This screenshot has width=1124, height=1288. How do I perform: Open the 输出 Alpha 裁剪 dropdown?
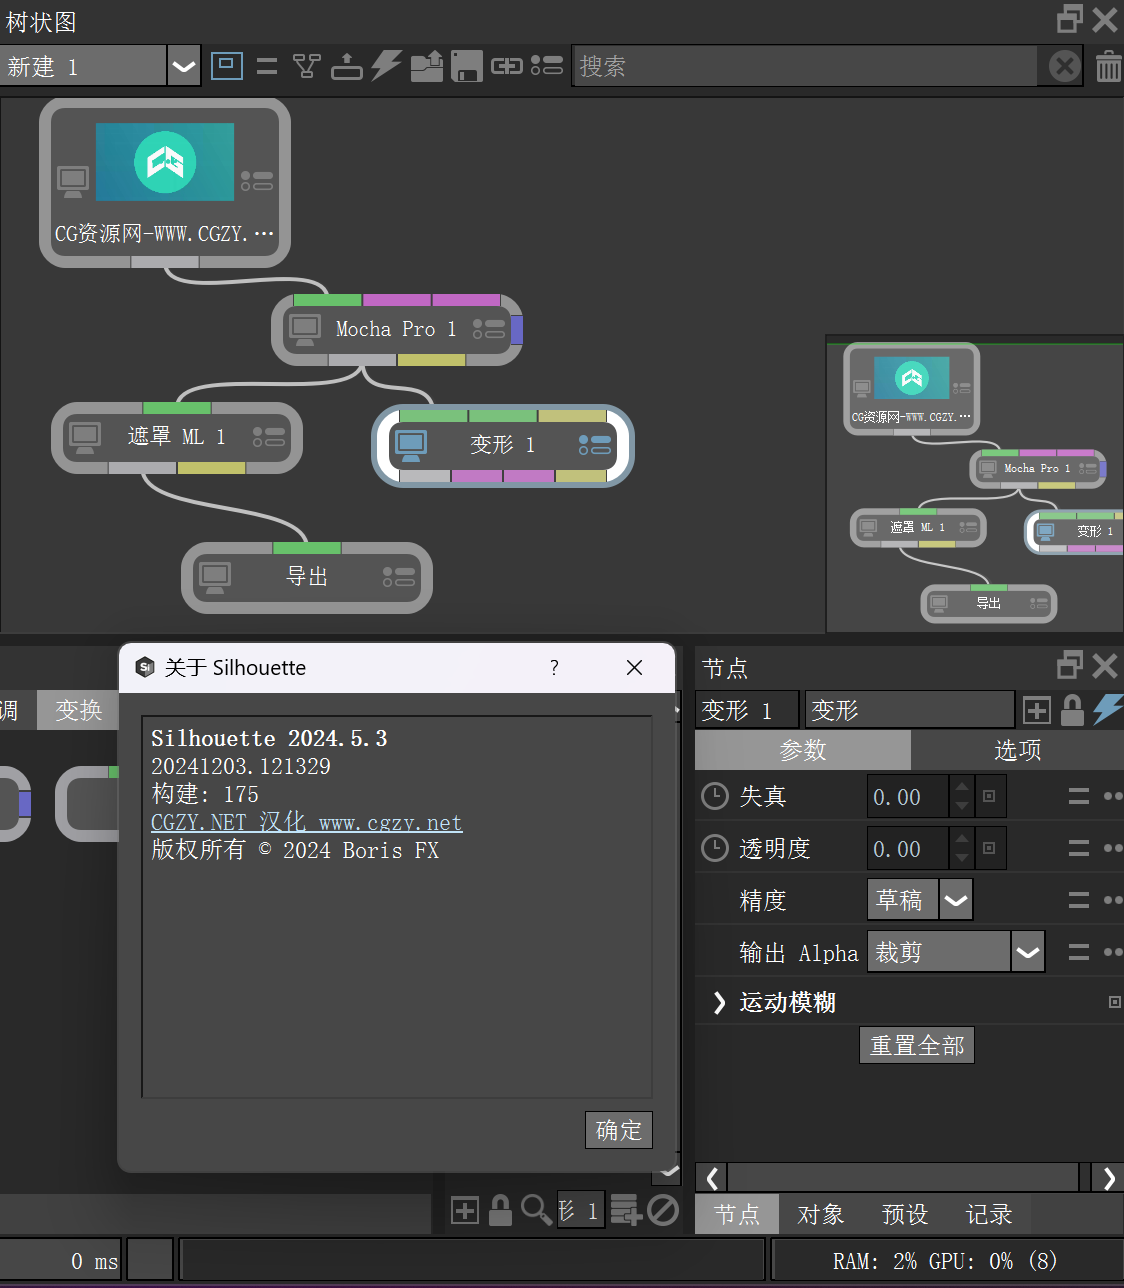1028,952
